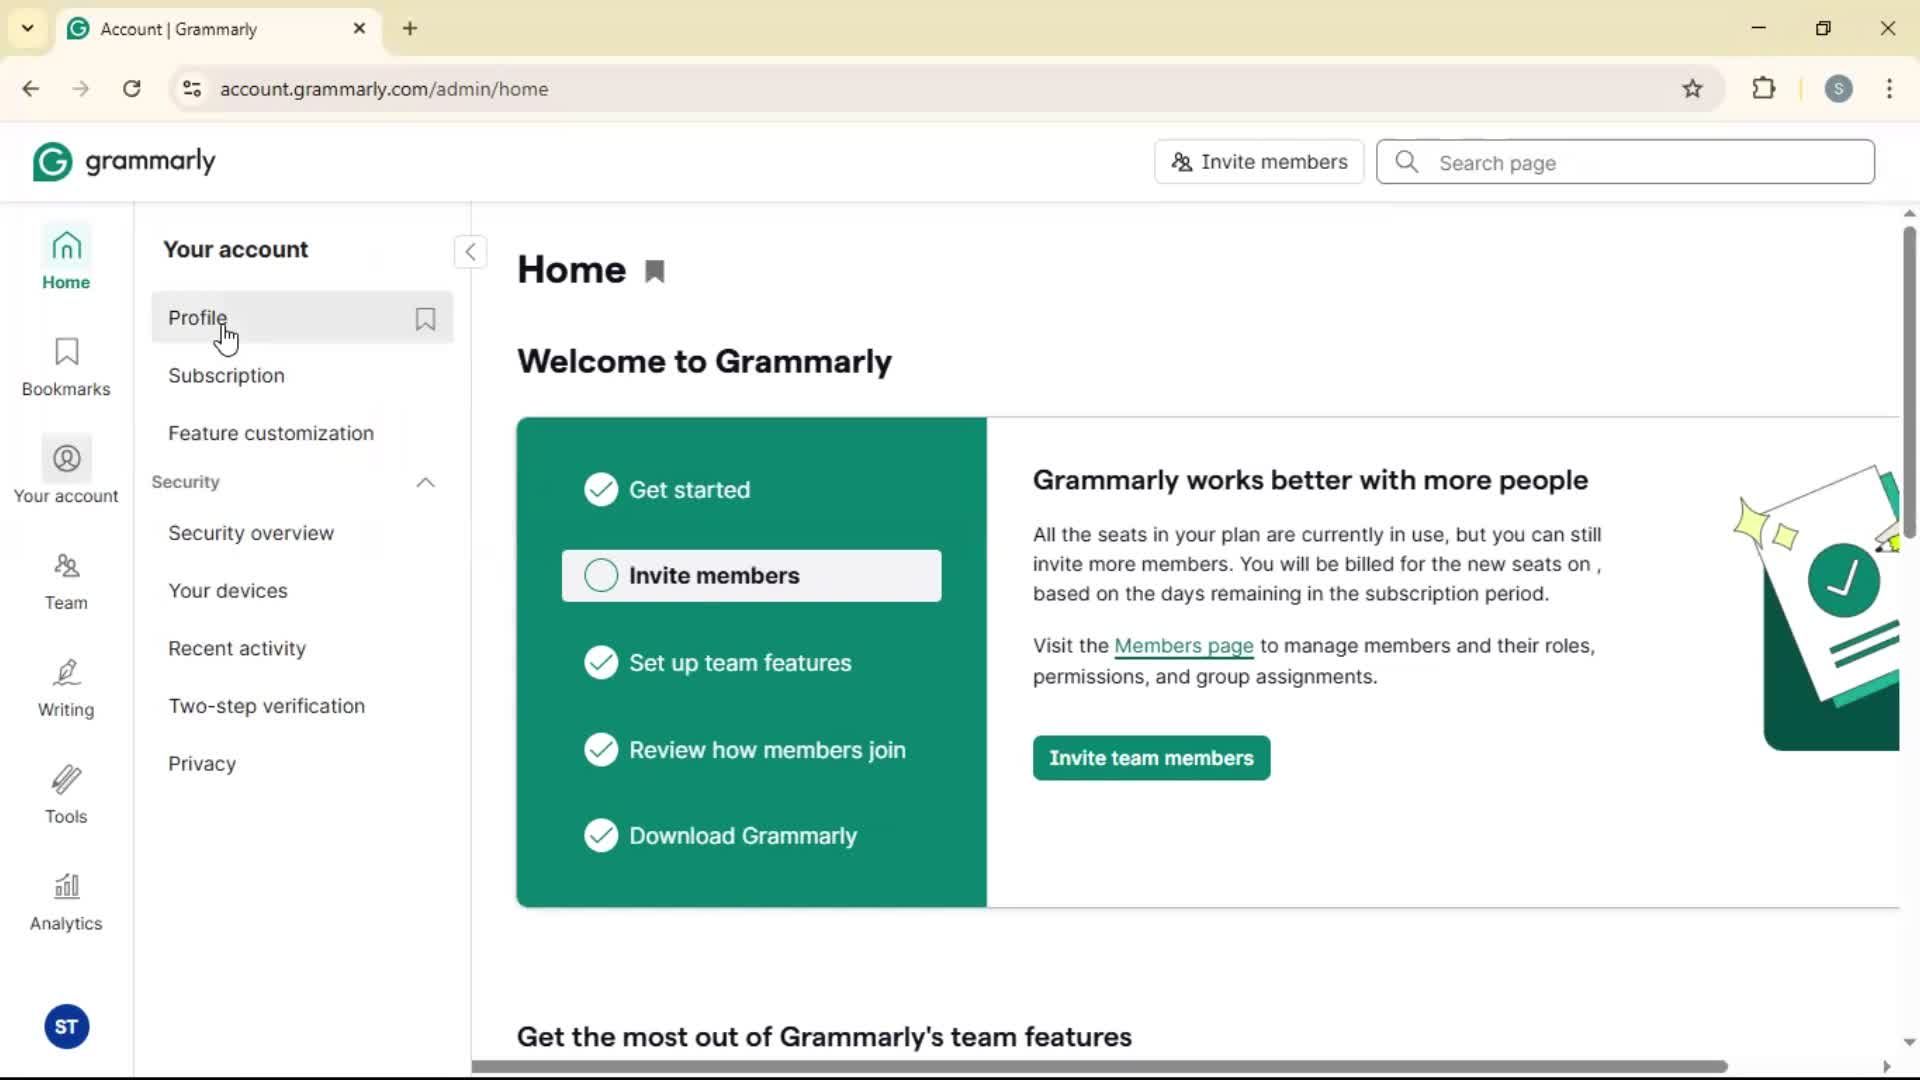Click the horizontal scrollbar at page bottom
Viewport: 1920px width, 1080px height.
coord(1100,1066)
